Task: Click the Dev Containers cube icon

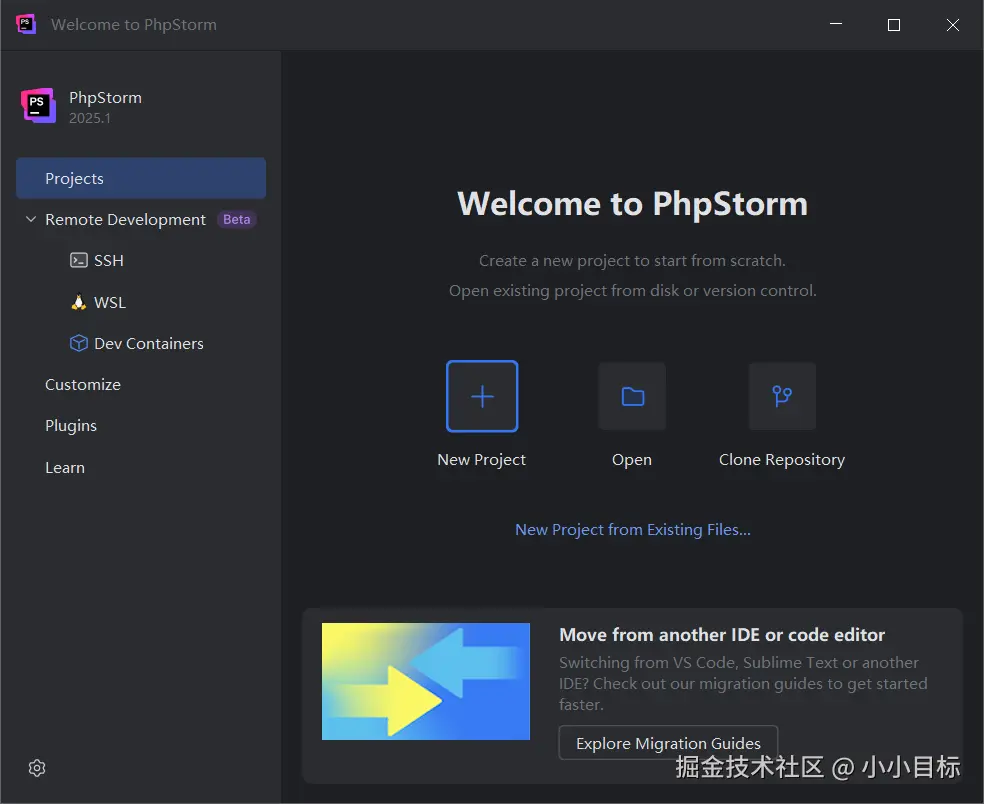Action: click(x=78, y=343)
